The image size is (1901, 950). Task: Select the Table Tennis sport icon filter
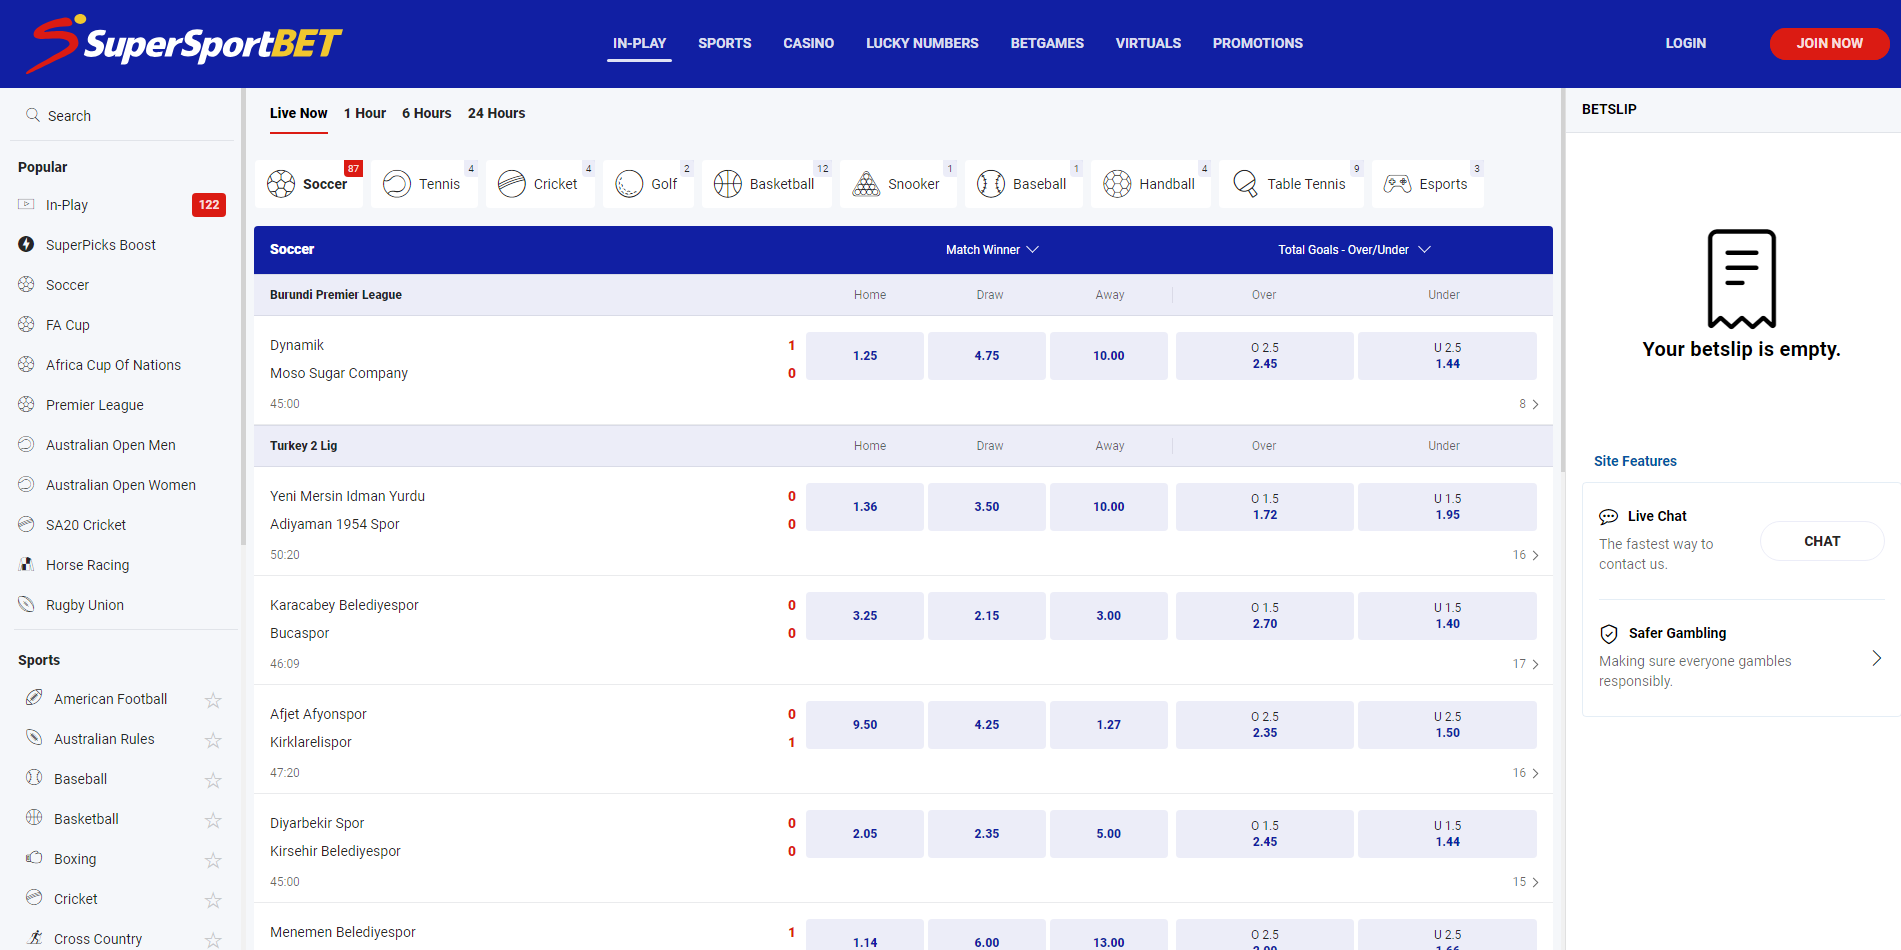click(x=1291, y=184)
